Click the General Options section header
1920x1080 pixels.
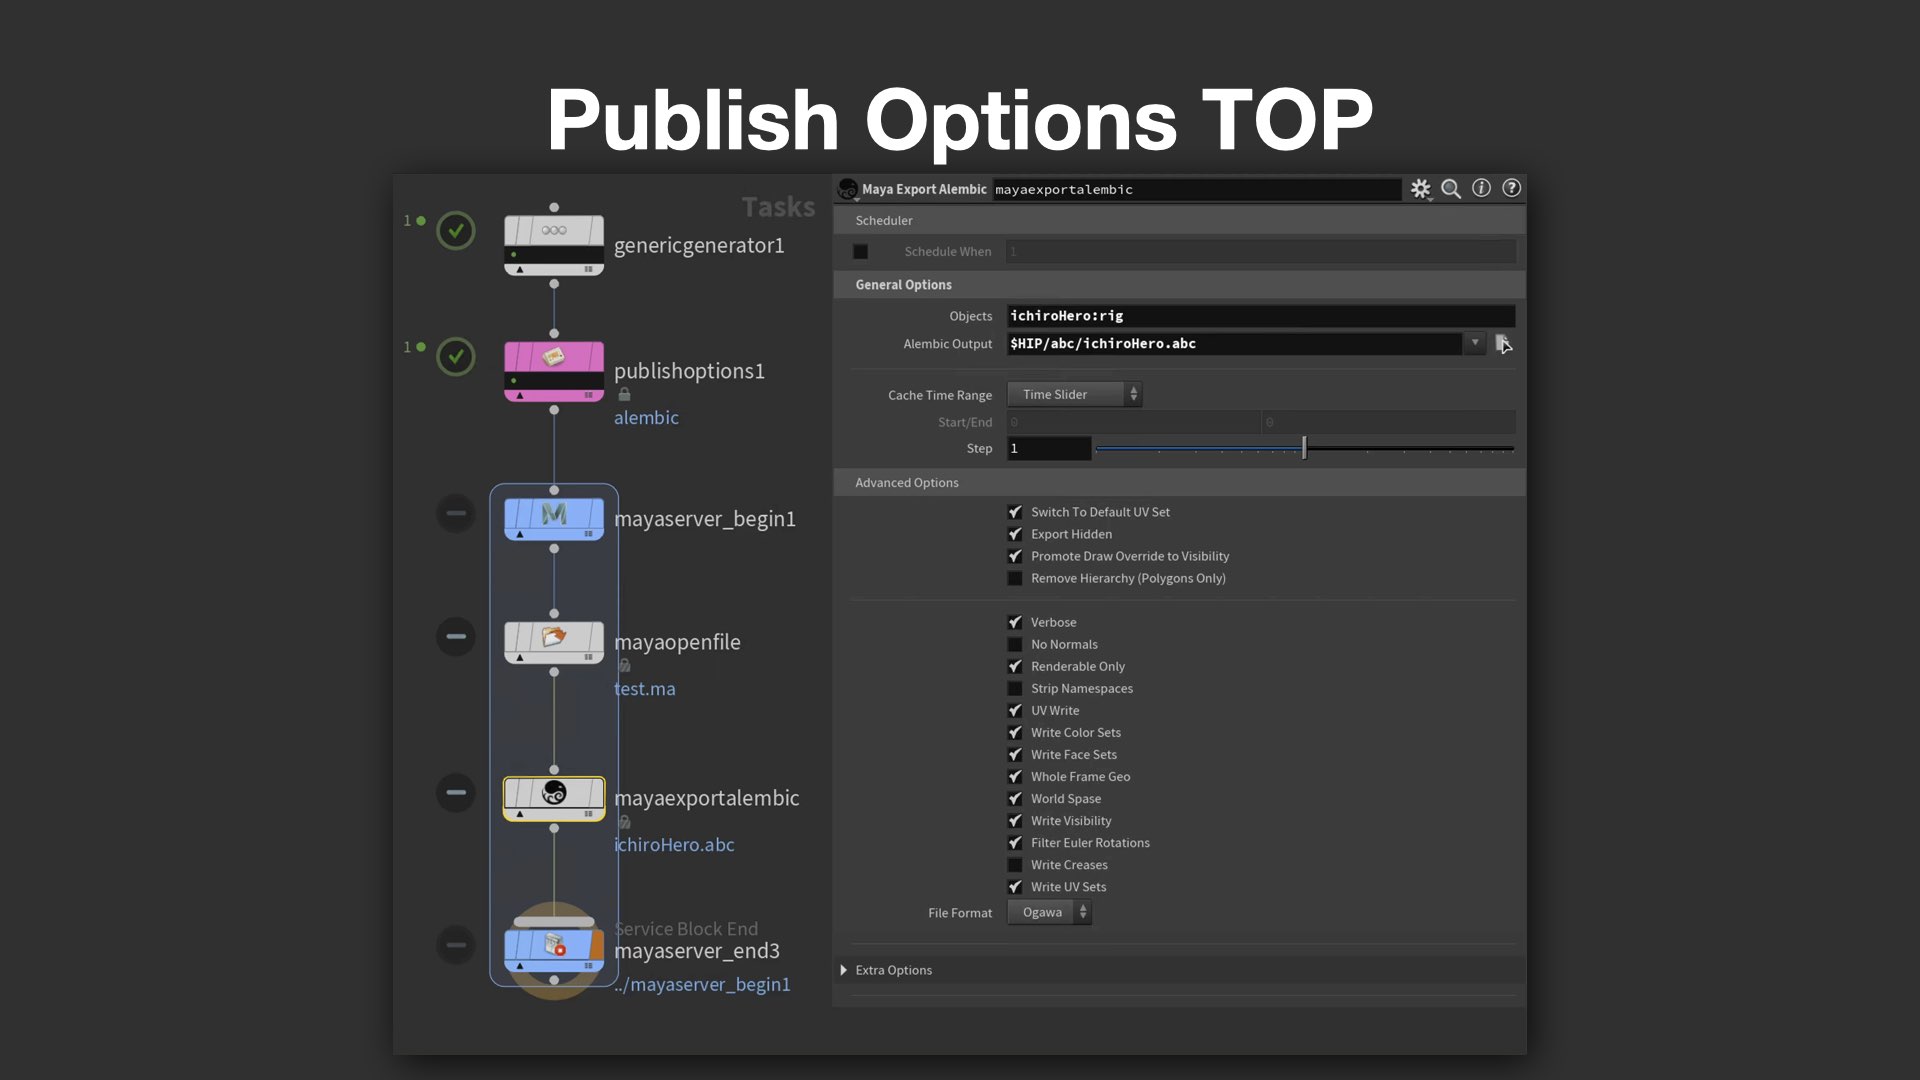click(1179, 285)
